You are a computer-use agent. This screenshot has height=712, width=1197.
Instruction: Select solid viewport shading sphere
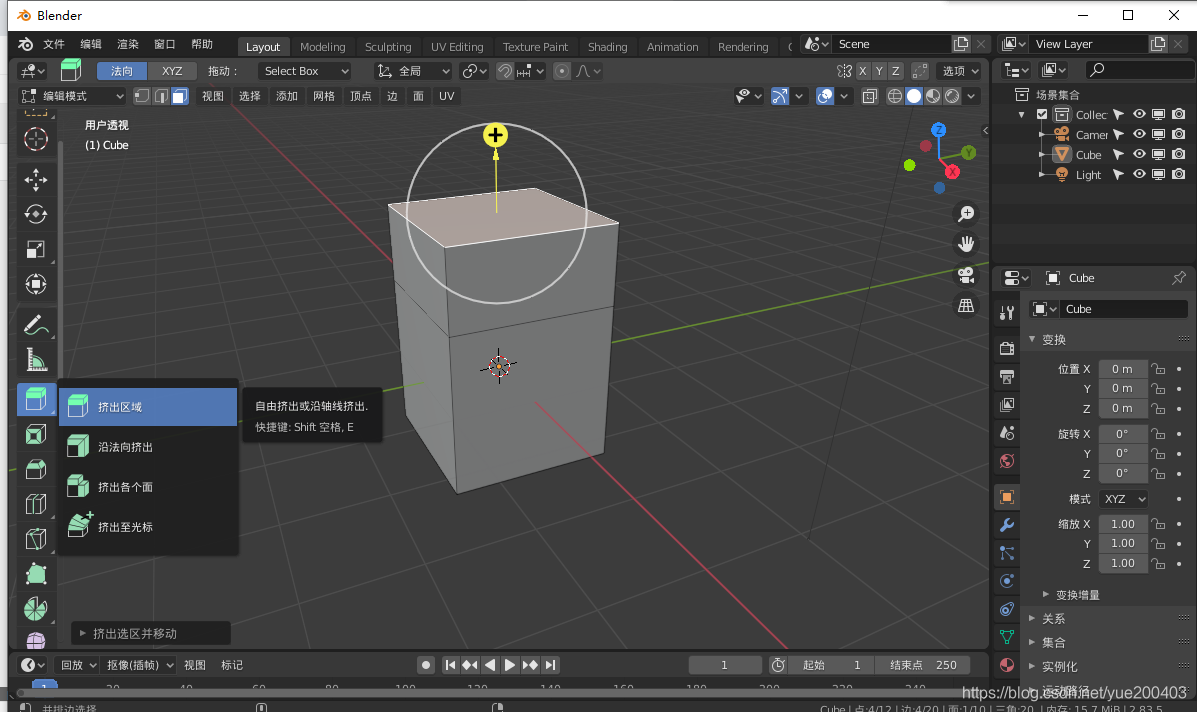tap(914, 96)
